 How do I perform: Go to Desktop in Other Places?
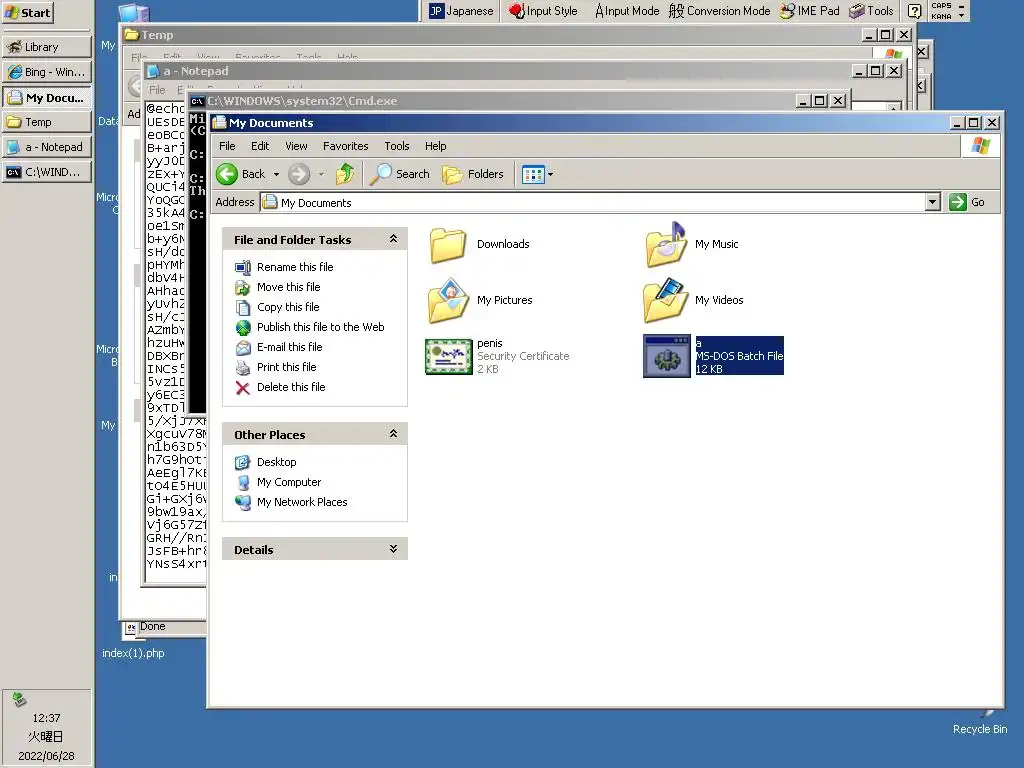276,462
